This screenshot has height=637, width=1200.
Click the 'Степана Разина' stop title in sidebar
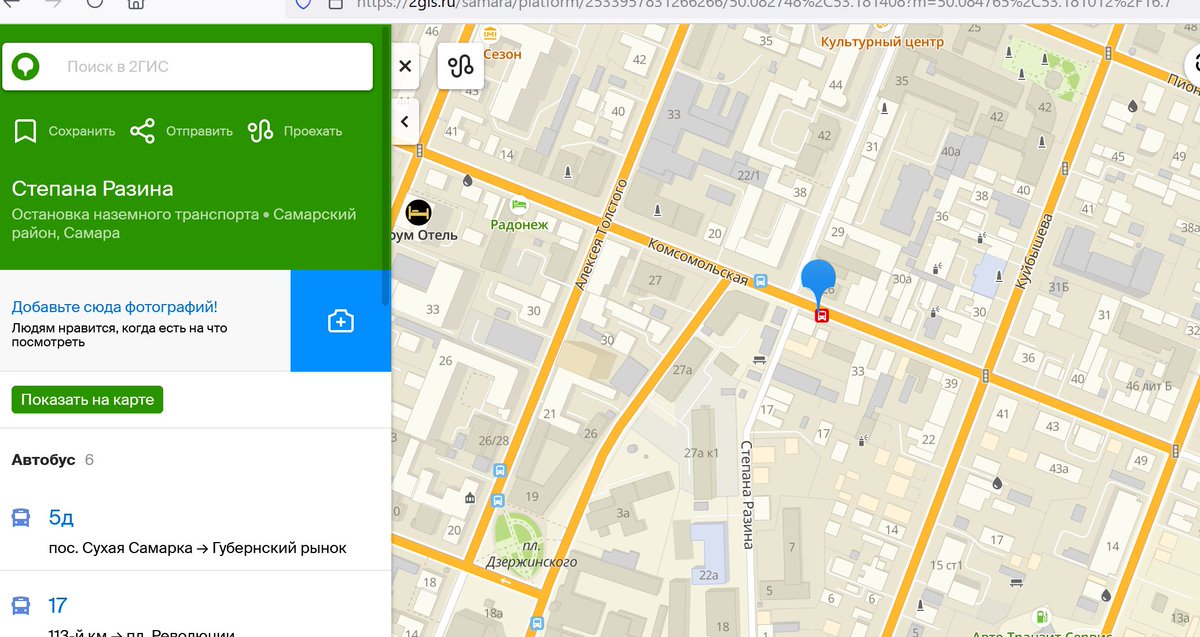92,189
